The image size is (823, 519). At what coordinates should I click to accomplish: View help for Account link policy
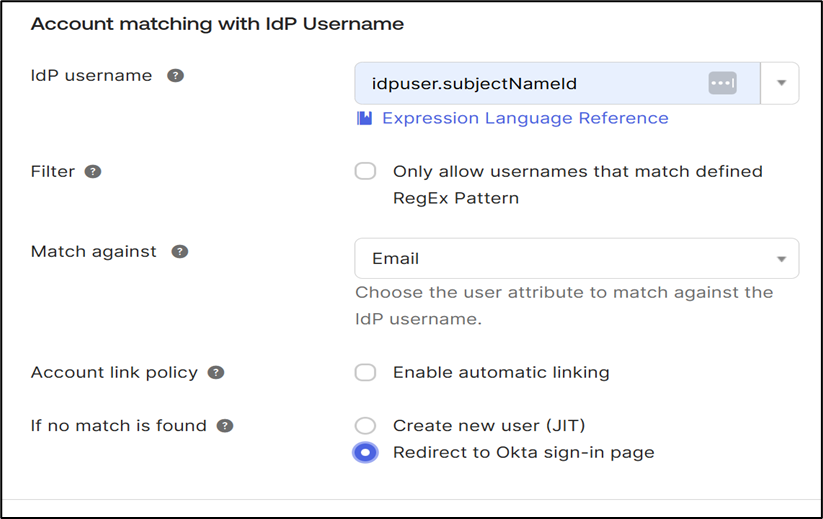pyautogui.click(x=216, y=373)
